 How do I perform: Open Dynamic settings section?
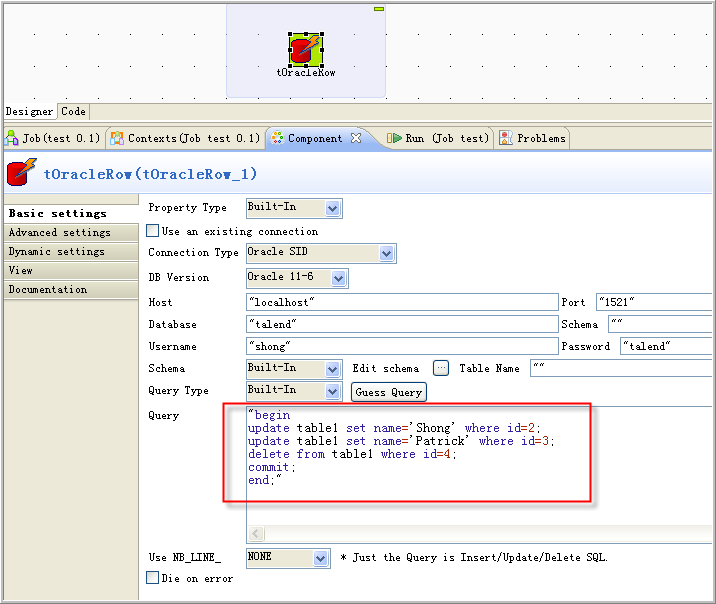click(71, 252)
